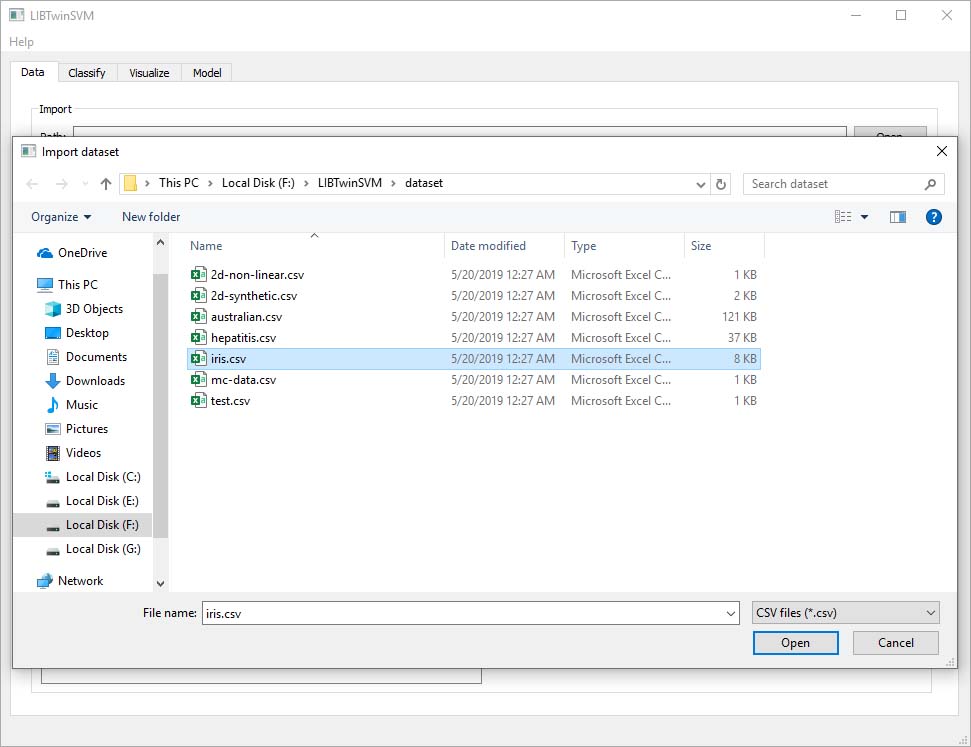The width and height of the screenshot is (971, 747).
Task: Open the recent locations dropdown arrow
Action: pos(85,184)
